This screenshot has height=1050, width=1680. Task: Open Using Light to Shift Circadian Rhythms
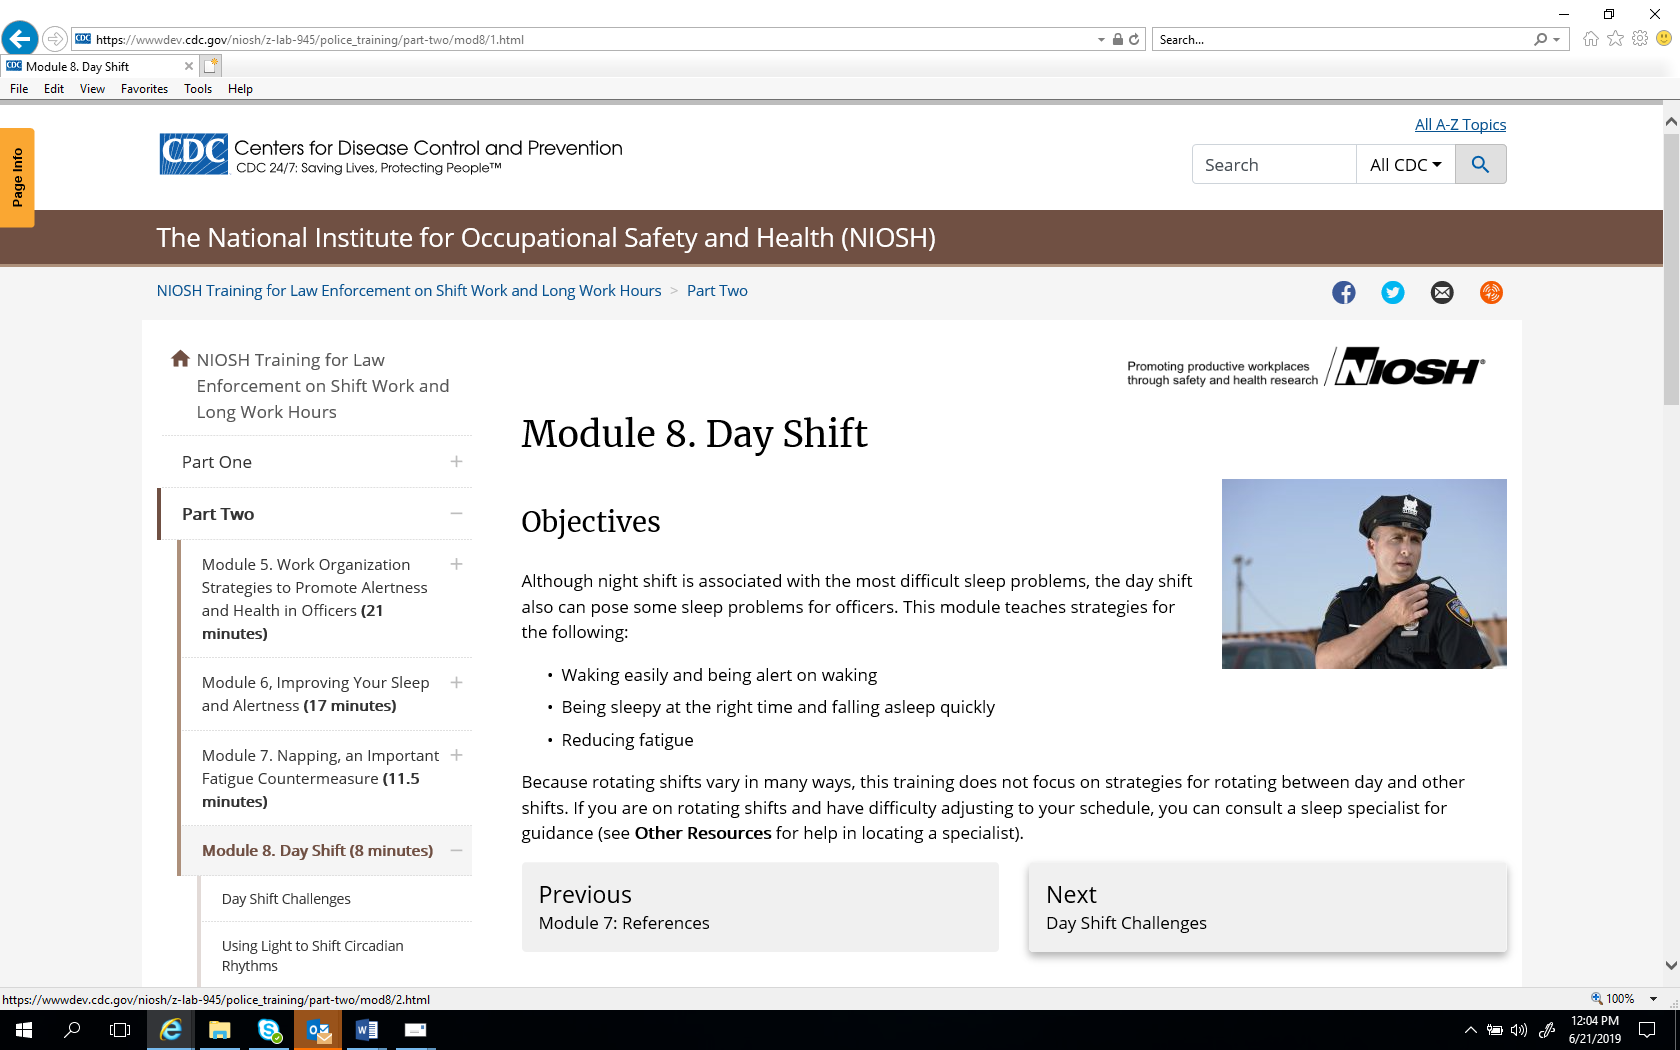pos(313,956)
